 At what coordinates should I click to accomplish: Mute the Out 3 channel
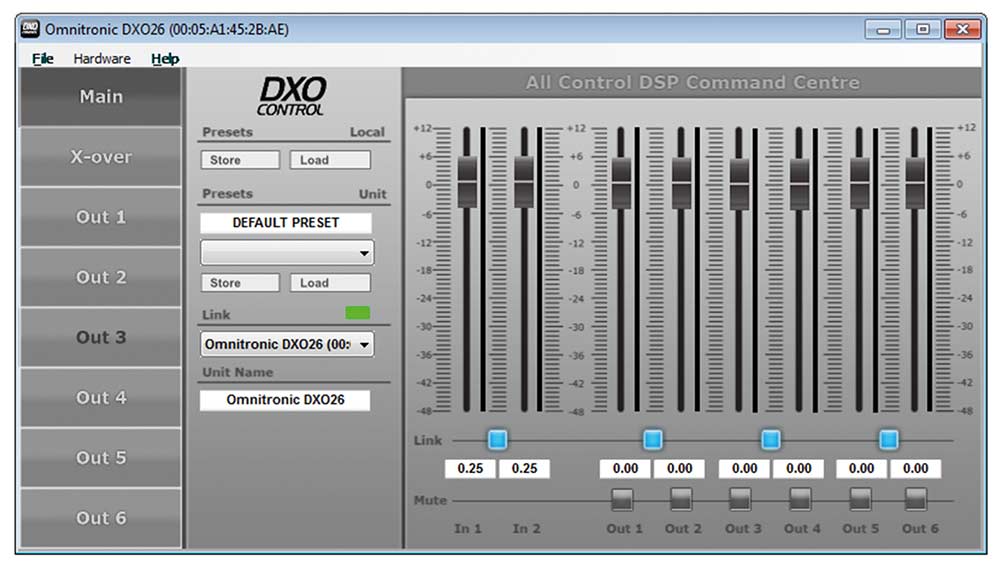740,500
